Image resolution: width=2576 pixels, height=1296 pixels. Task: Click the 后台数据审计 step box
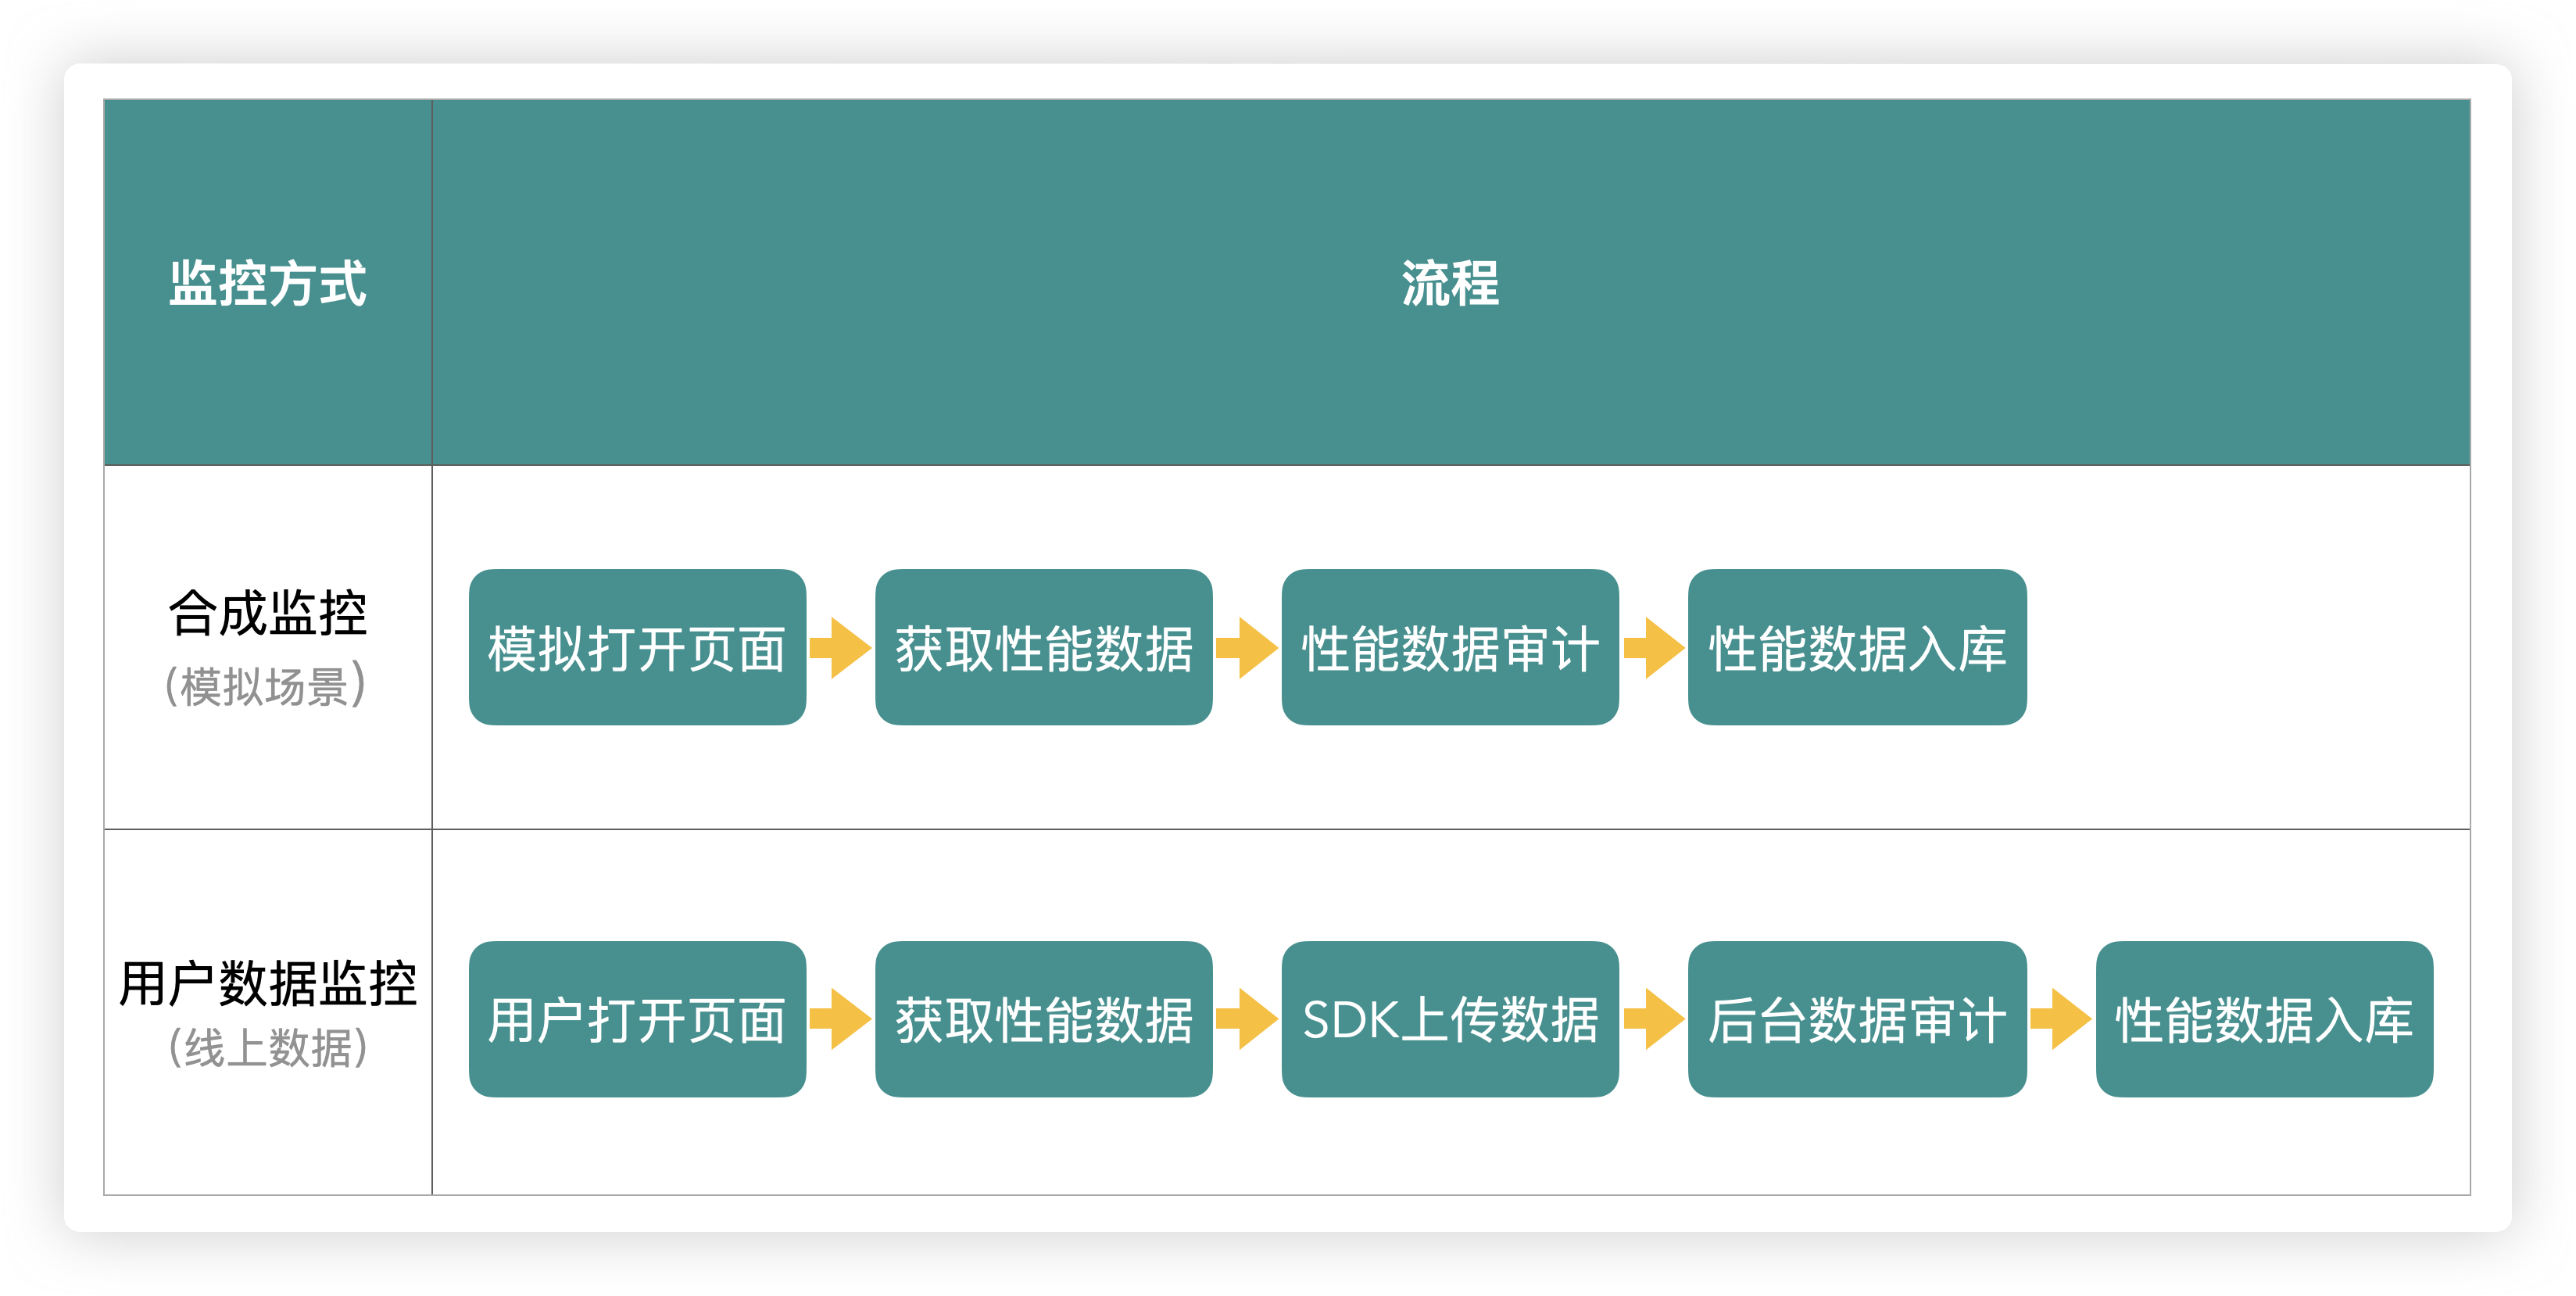[x=1857, y=1019]
